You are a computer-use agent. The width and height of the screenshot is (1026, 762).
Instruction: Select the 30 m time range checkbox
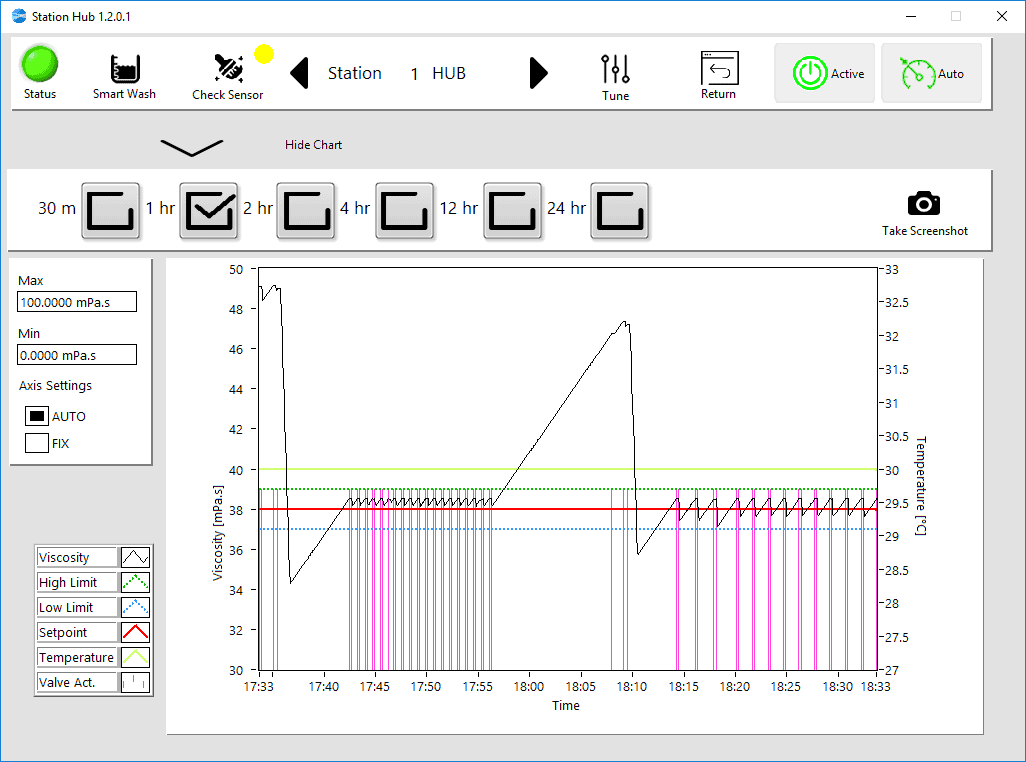coord(111,211)
